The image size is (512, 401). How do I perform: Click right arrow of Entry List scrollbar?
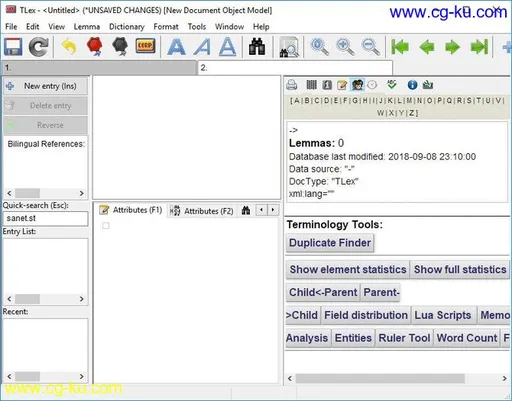81,299
